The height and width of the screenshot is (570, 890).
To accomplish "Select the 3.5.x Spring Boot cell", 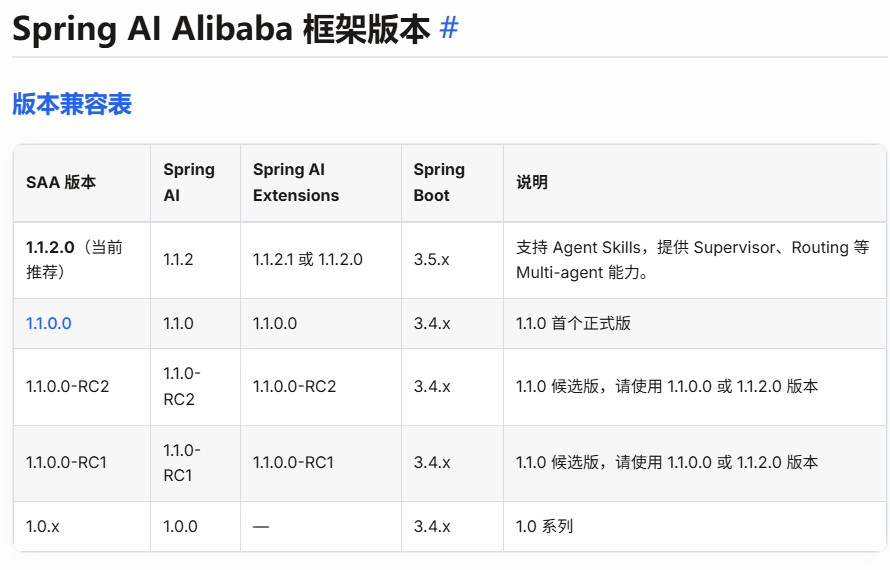I will tap(452, 260).
